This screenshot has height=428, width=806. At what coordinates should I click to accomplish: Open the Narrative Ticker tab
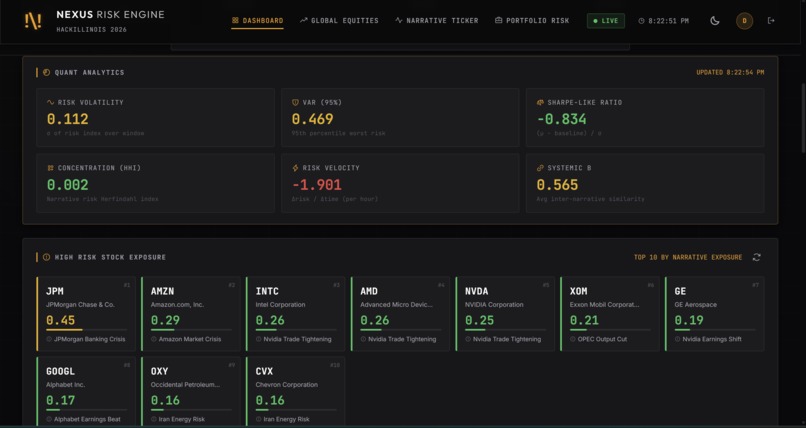[x=436, y=21]
